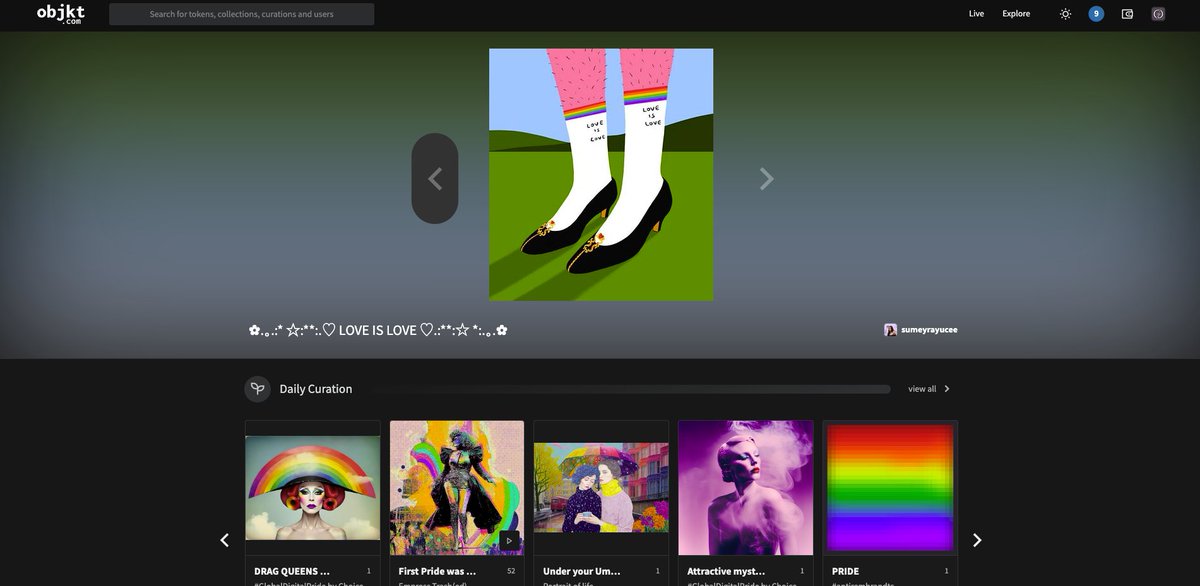Open the Explore menu

[1016, 14]
